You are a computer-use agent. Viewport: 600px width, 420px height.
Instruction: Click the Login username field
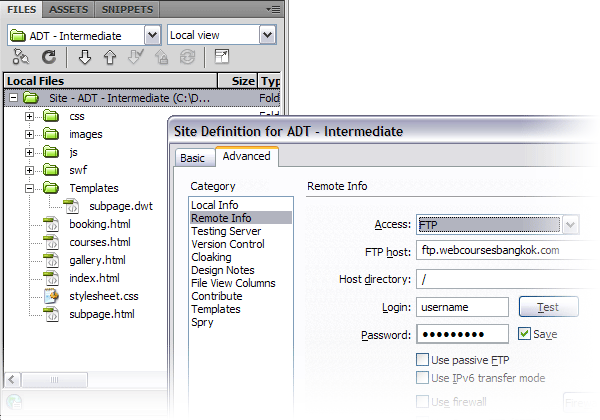[462, 307]
